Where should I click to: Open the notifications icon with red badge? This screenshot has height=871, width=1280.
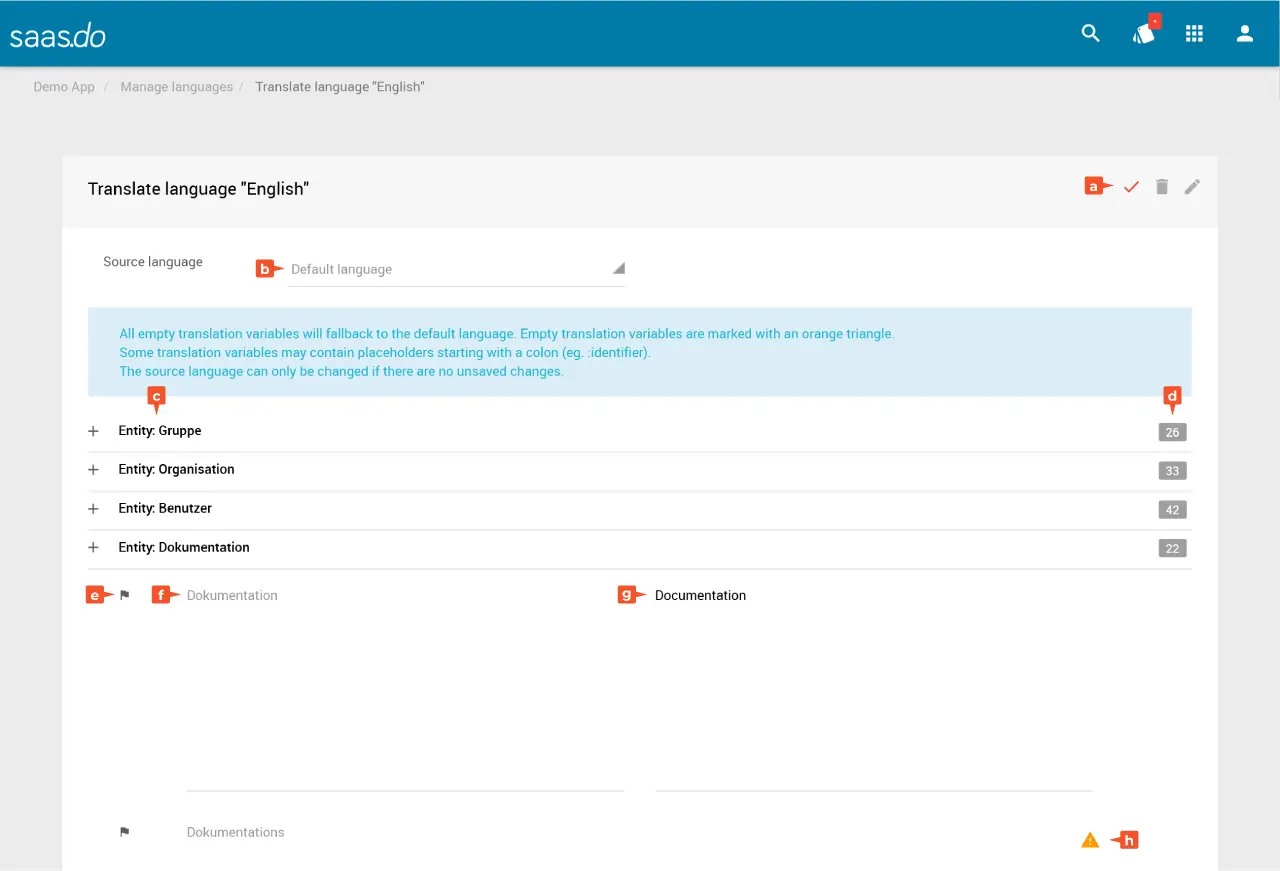tap(1143, 34)
